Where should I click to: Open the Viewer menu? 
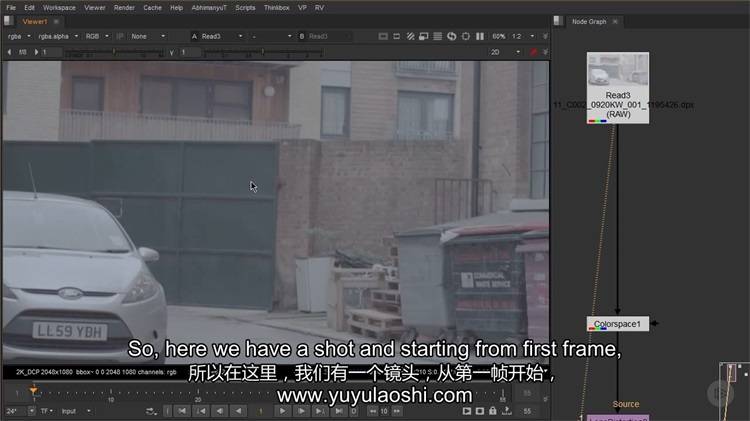coord(95,8)
